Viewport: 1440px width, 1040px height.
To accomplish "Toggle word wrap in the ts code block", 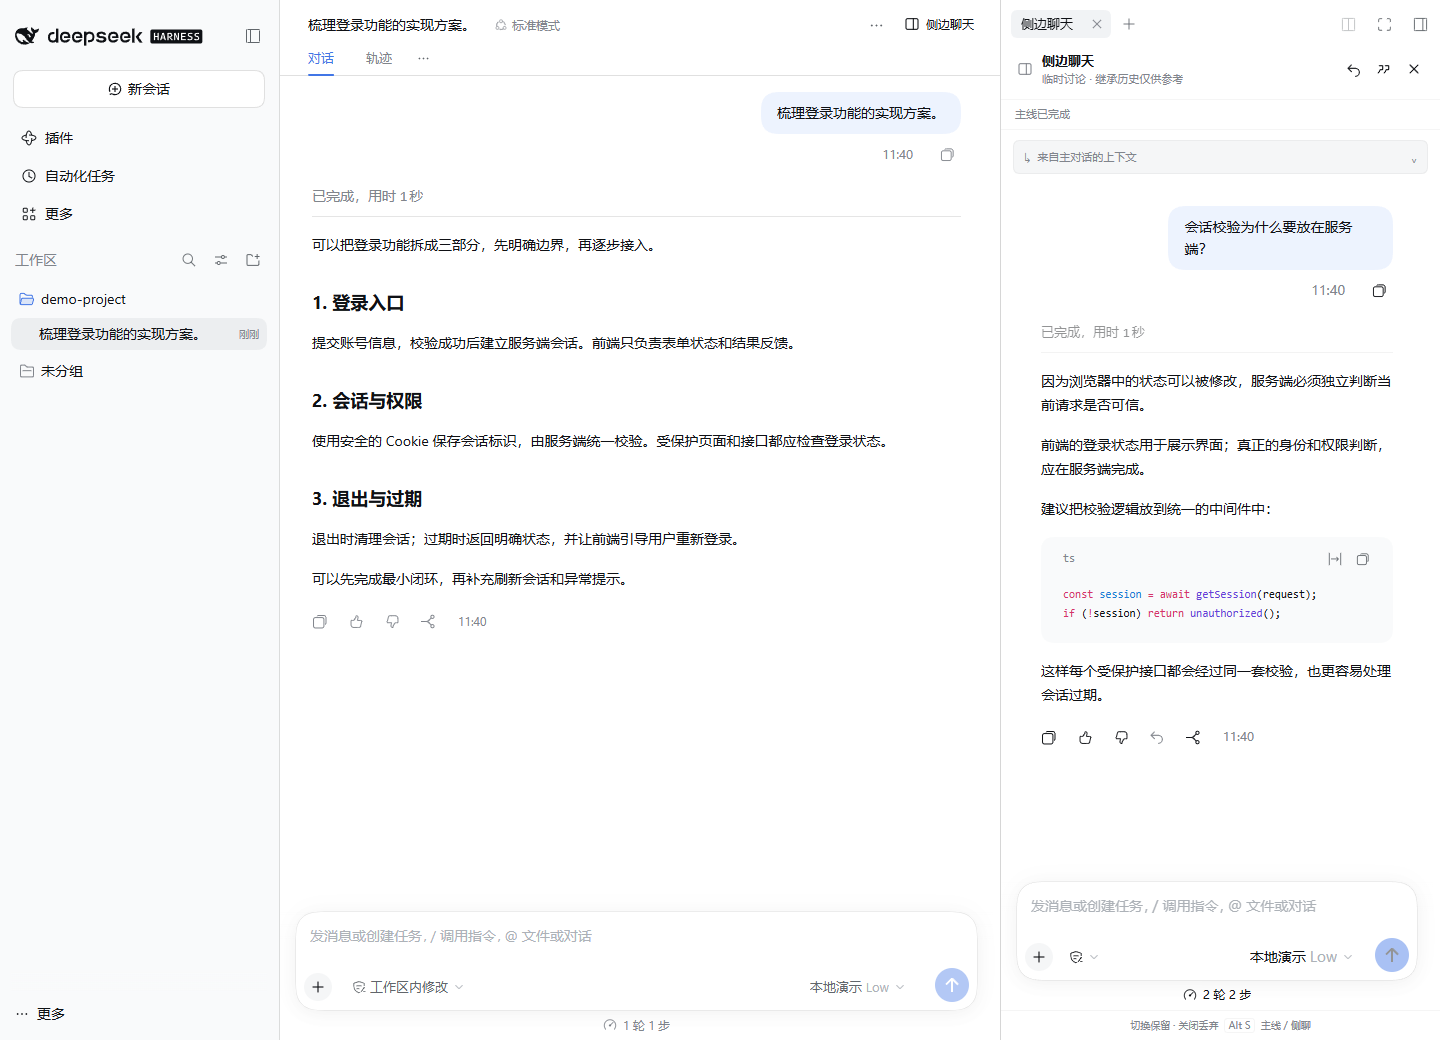I will (x=1335, y=559).
